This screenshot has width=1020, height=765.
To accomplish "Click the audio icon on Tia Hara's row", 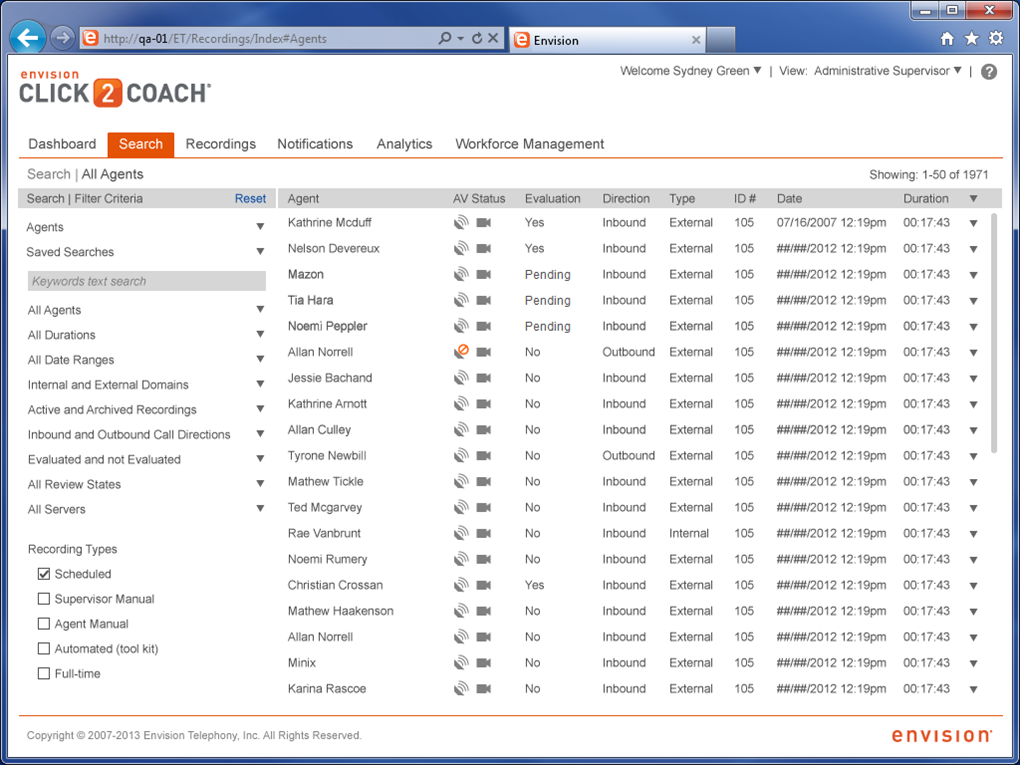I will 461,300.
